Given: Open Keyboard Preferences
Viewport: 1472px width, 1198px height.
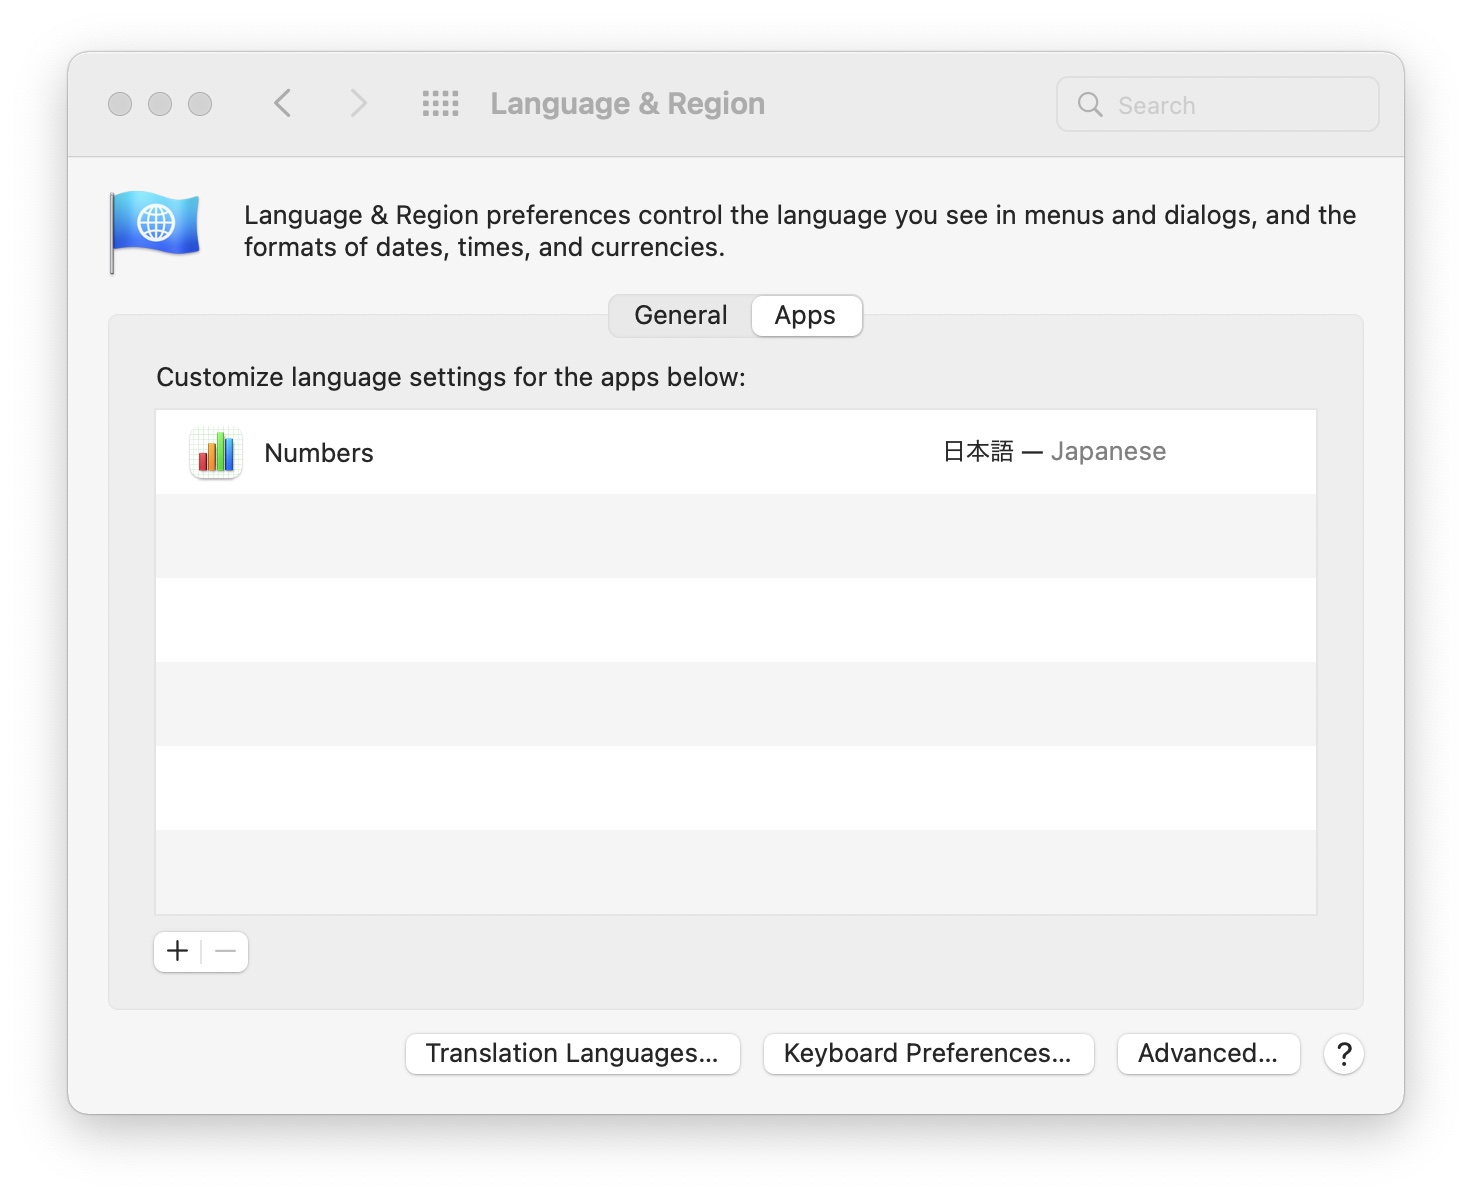Looking at the screenshot, I should tap(928, 1054).
